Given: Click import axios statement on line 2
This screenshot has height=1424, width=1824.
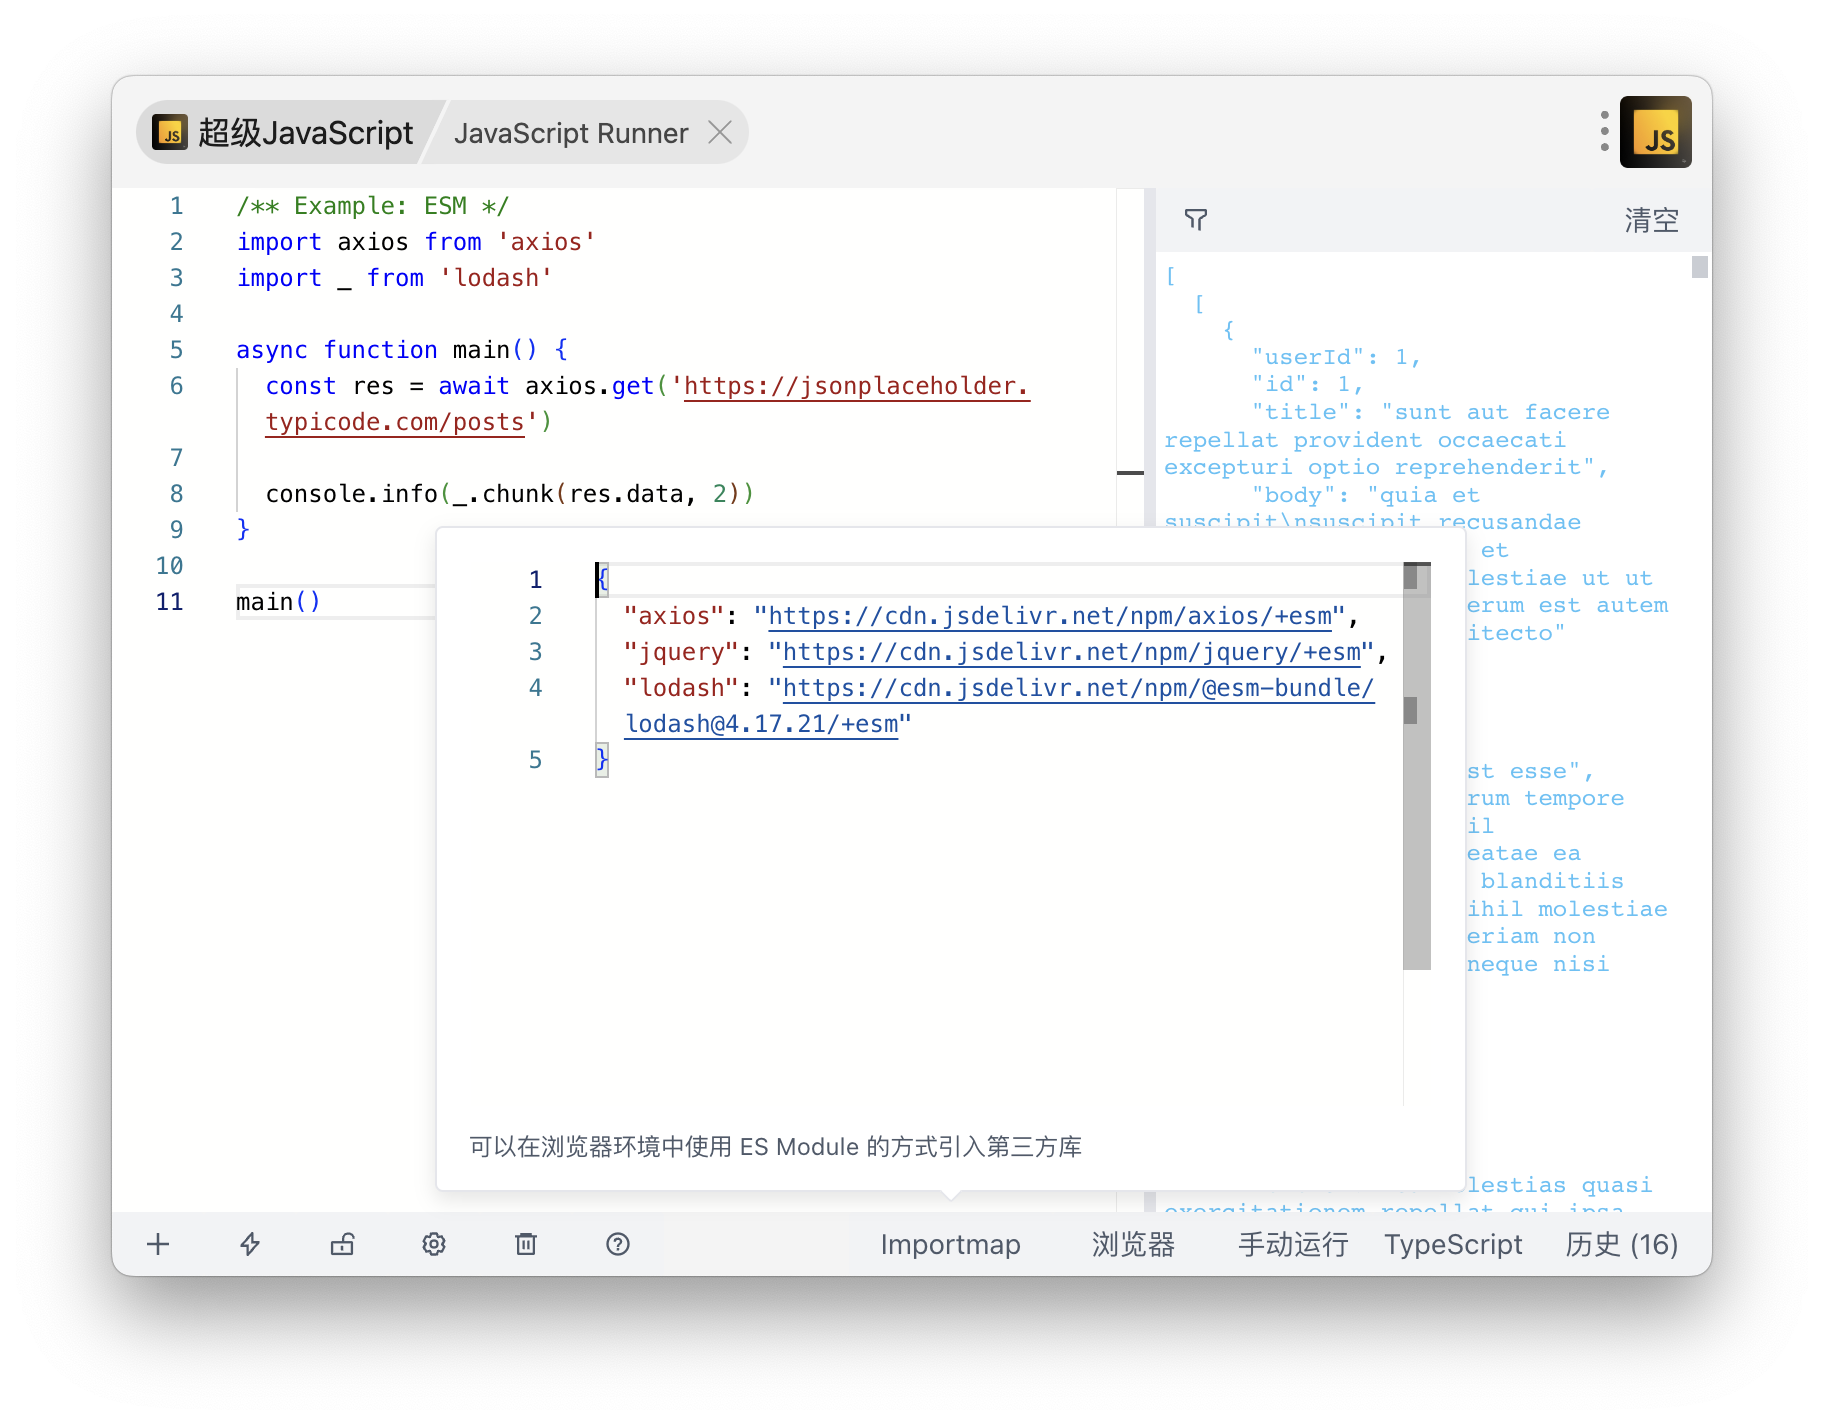Looking at the screenshot, I should [x=416, y=242].
